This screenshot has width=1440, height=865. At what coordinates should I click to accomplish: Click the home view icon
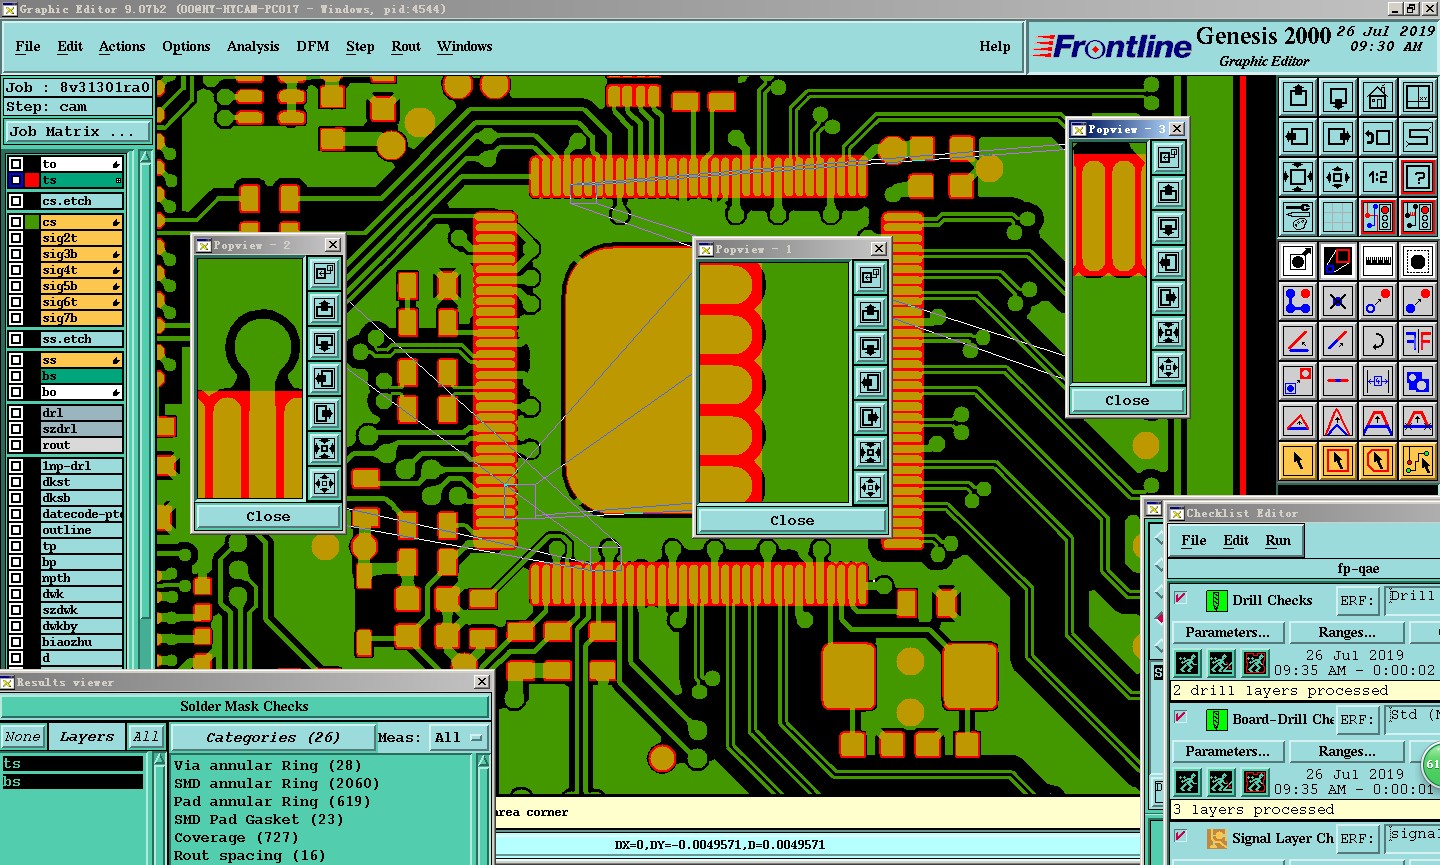[x=1378, y=97]
